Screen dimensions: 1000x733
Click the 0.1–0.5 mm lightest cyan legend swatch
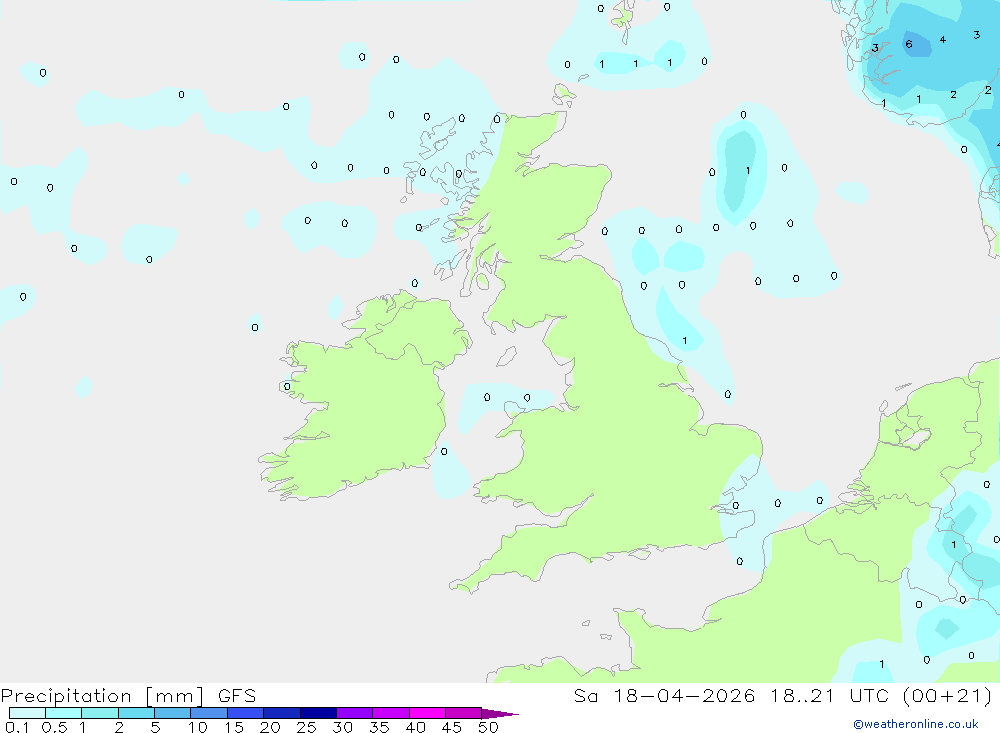pyautogui.click(x=27, y=713)
